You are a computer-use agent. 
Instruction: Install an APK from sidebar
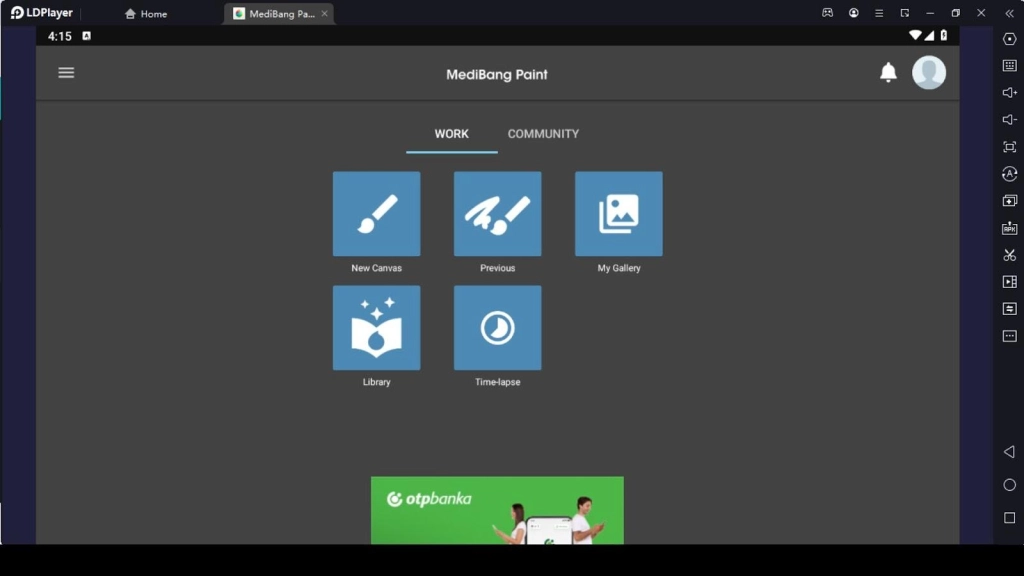tap(1010, 228)
